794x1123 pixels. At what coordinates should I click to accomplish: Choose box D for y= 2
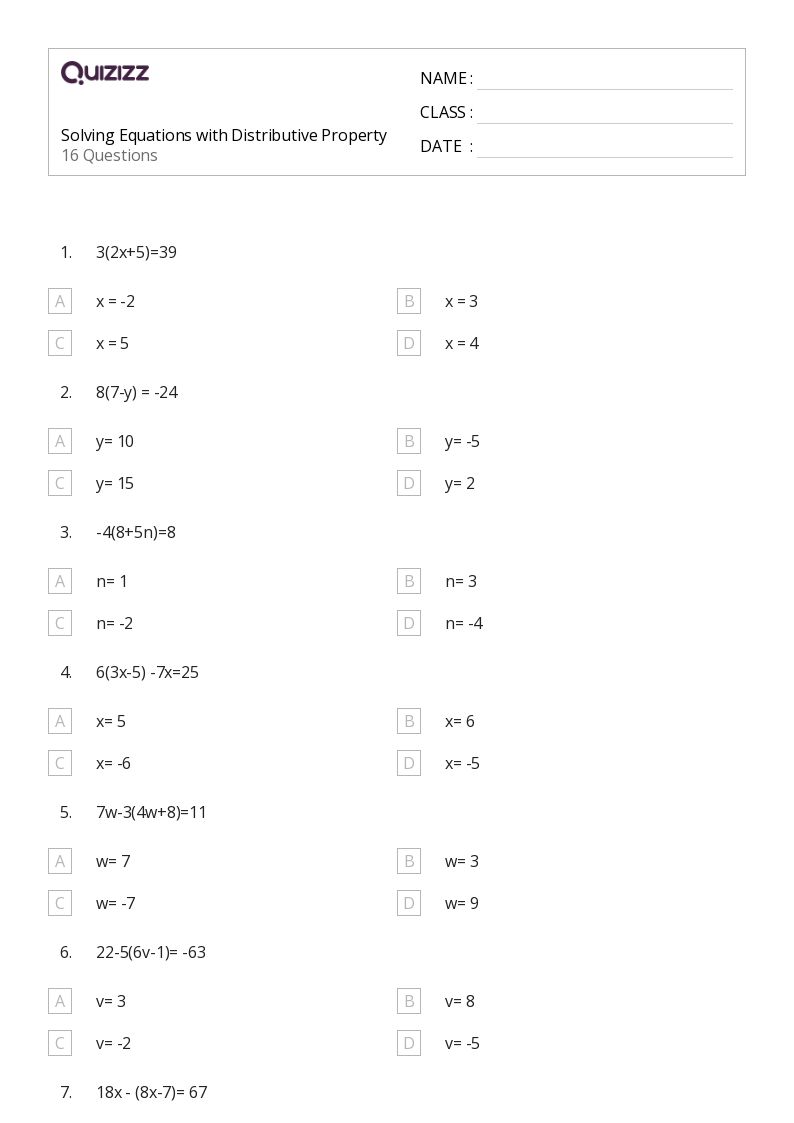[409, 483]
